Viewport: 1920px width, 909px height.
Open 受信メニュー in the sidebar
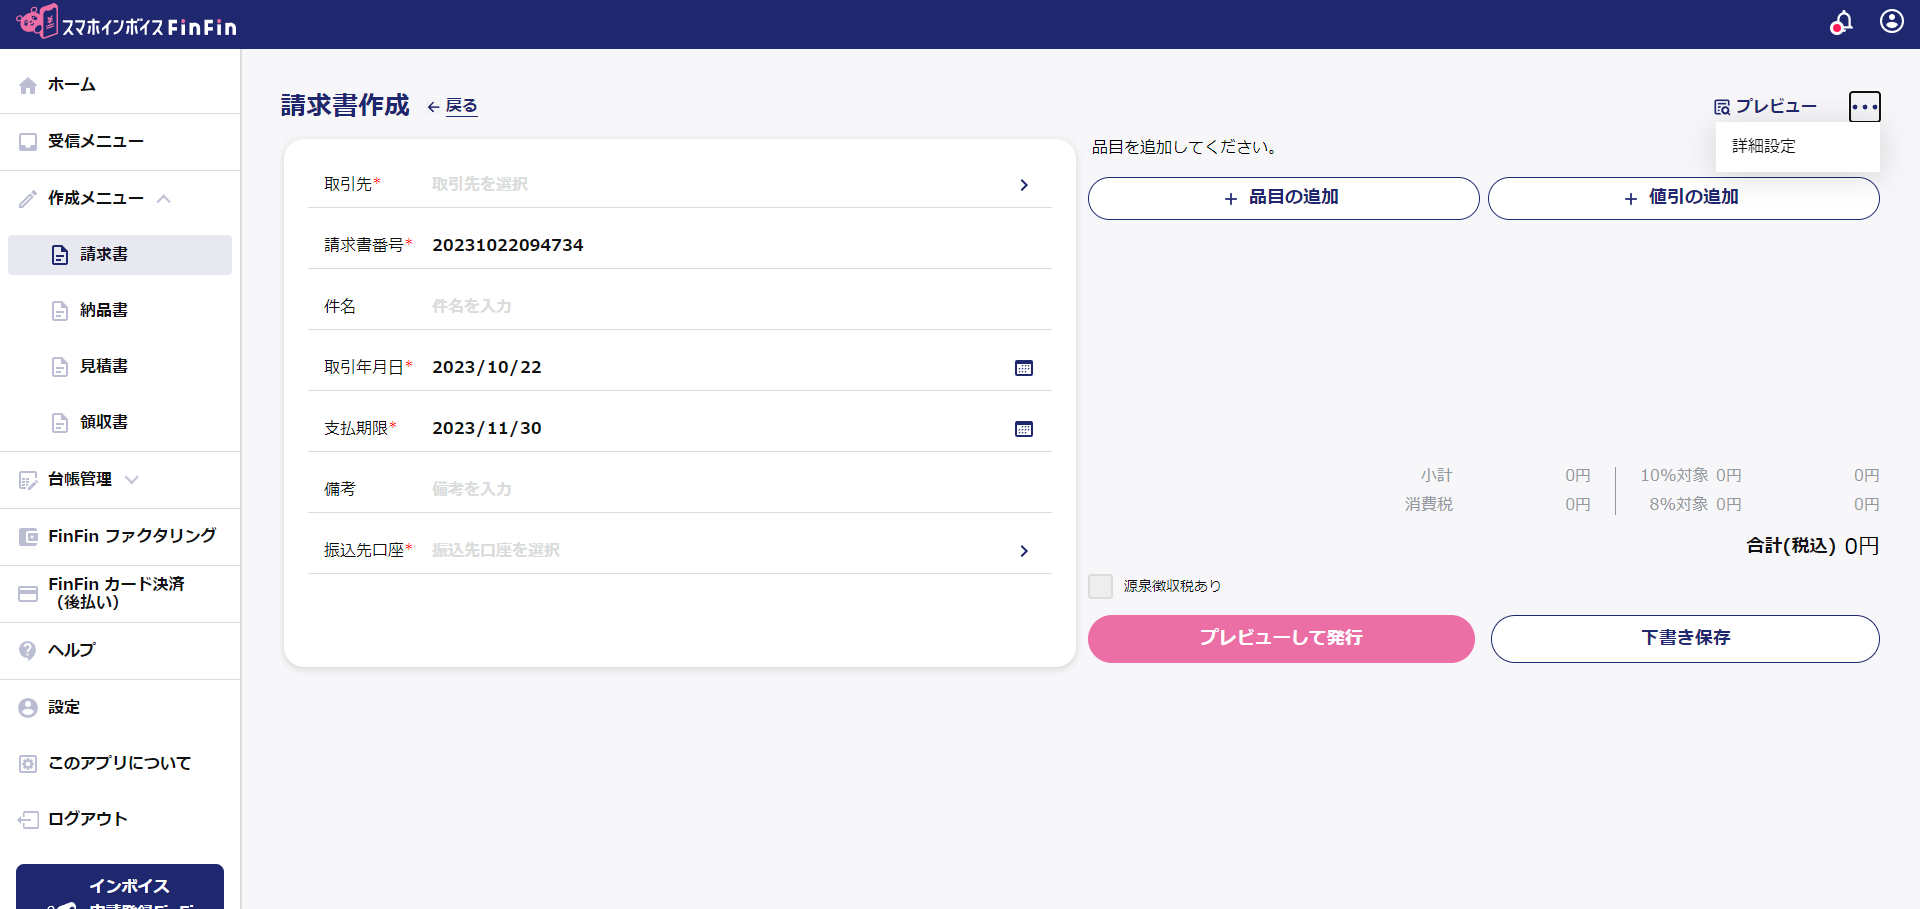click(x=120, y=142)
